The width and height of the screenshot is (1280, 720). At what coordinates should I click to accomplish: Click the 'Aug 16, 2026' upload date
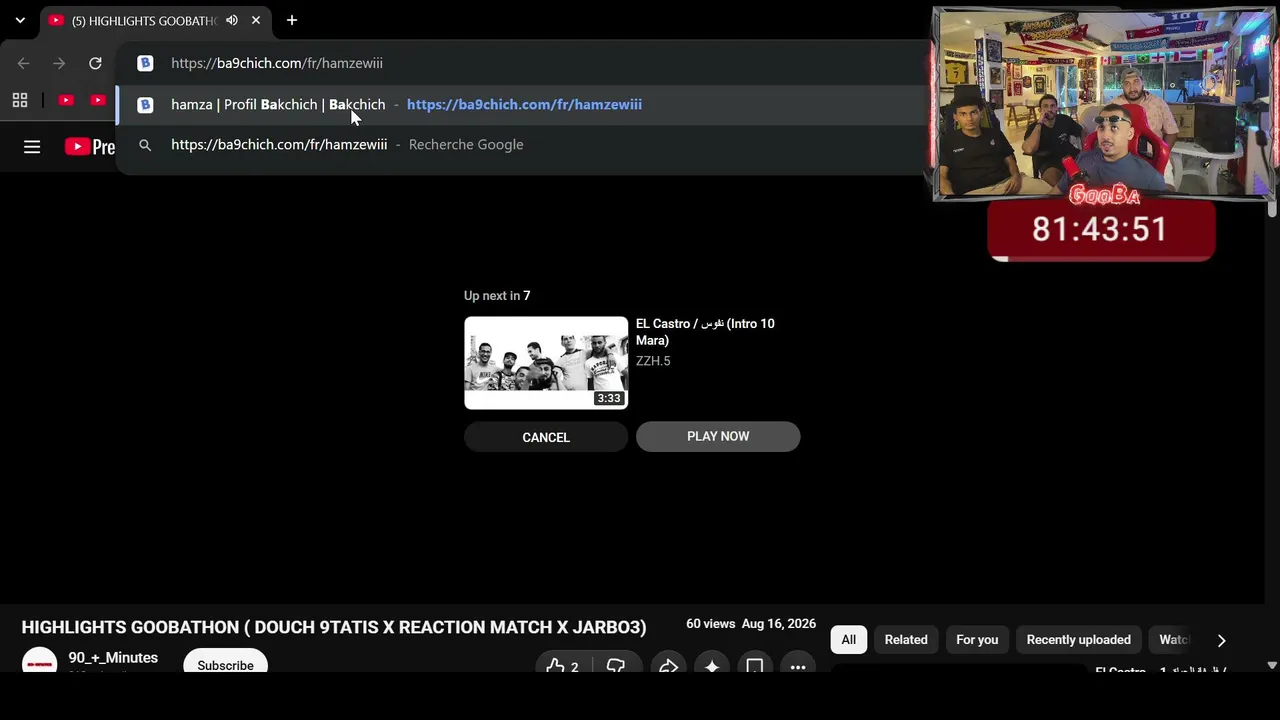coord(779,624)
